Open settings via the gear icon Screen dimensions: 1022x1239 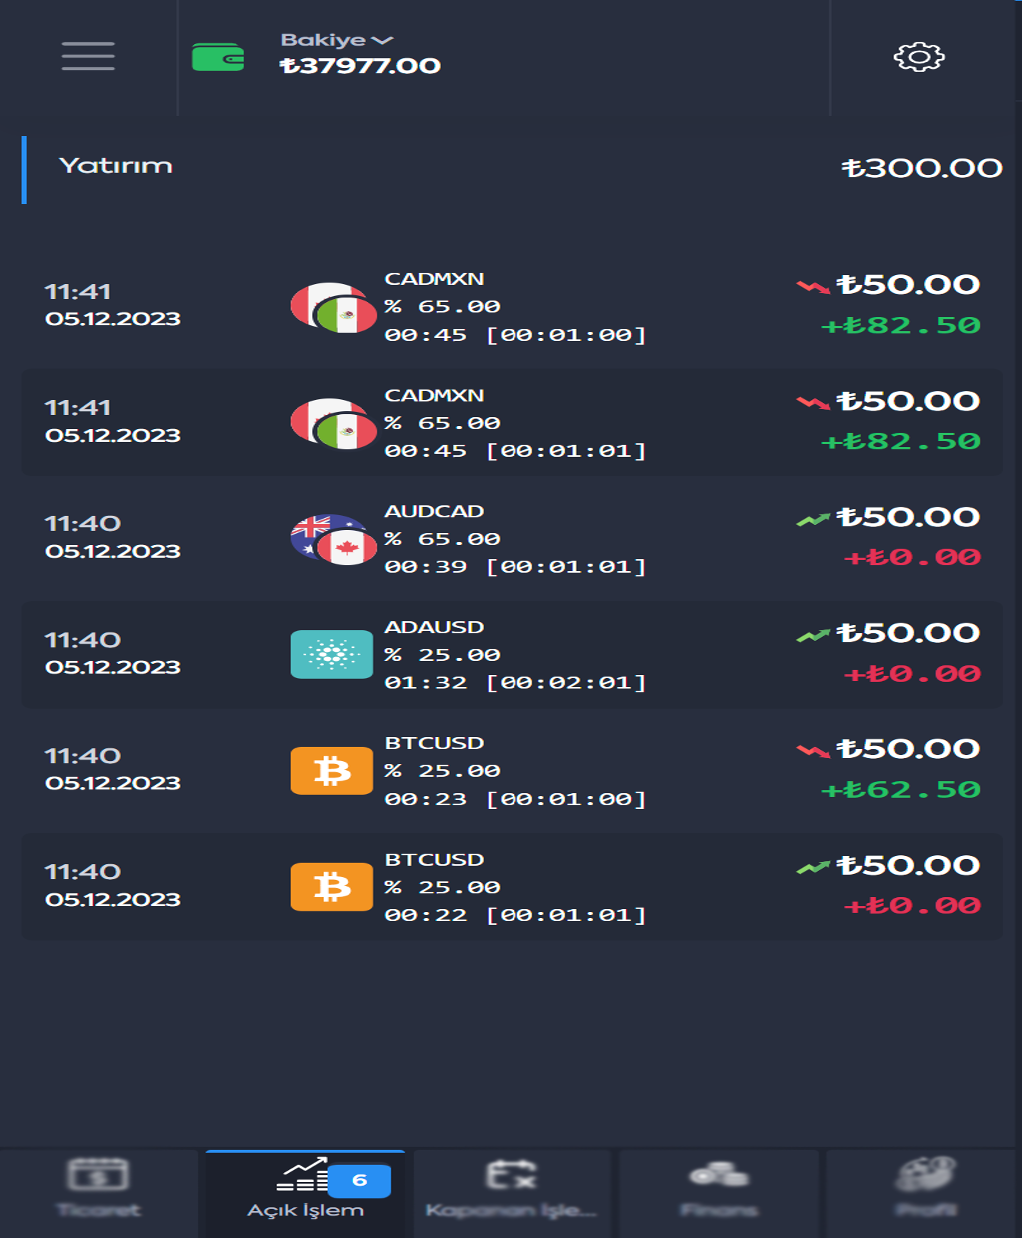(x=919, y=57)
